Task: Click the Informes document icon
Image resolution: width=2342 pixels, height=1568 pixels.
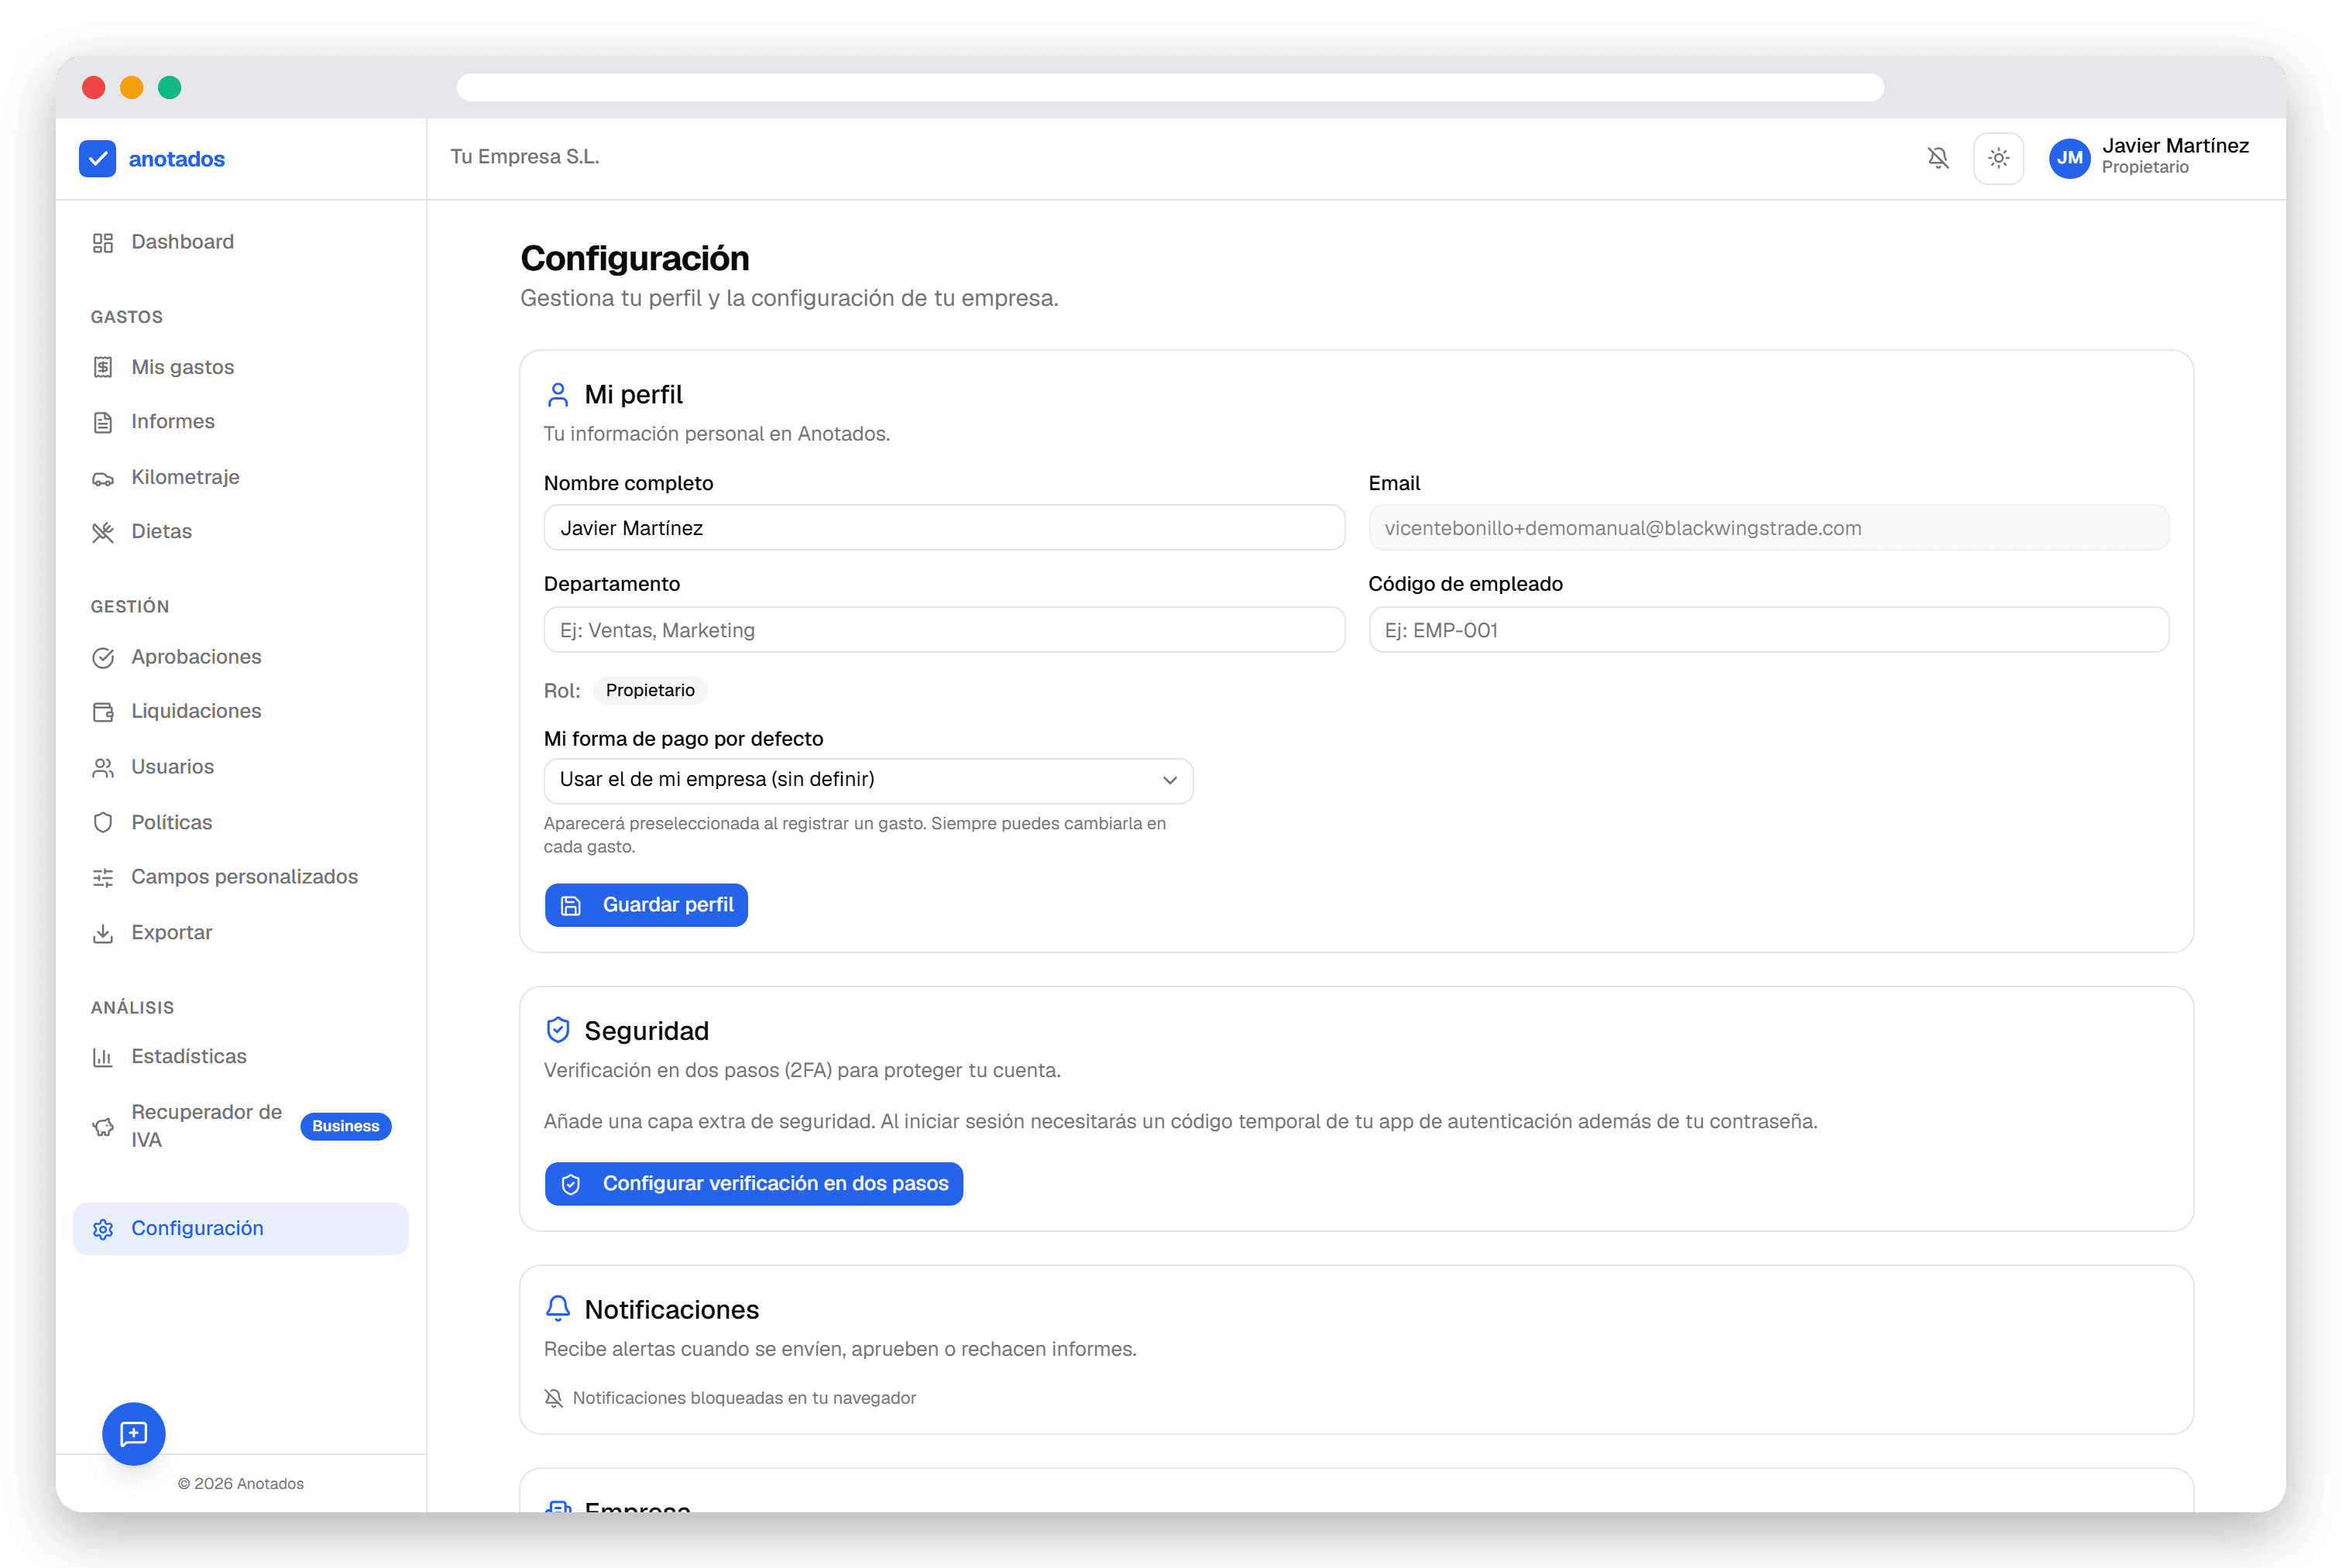Action: tap(103, 422)
